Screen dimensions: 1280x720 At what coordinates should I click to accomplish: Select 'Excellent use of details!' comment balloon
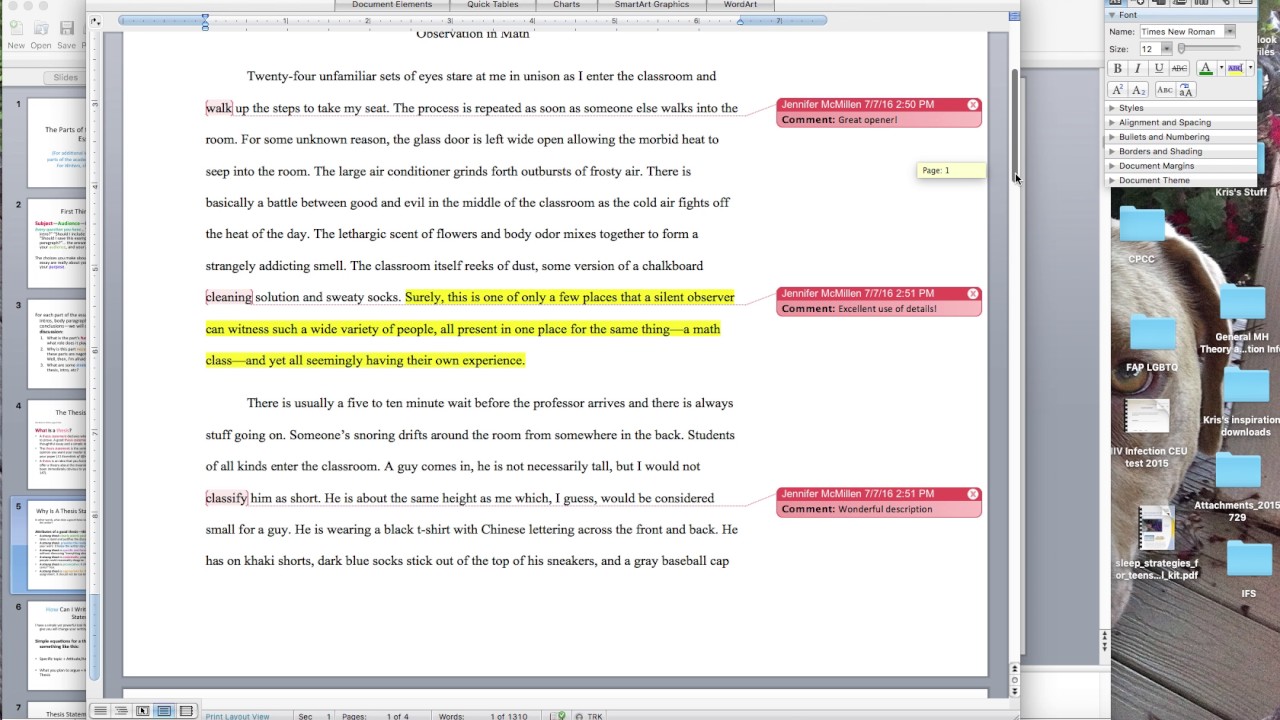(879, 301)
